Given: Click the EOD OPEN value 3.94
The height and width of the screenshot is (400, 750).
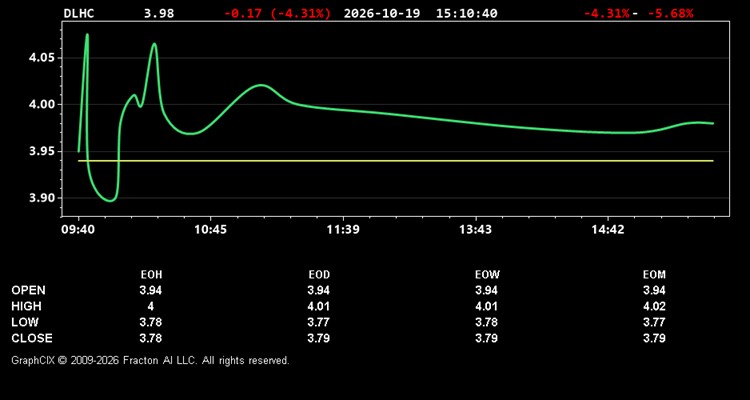Looking at the screenshot, I should [x=319, y=290].
